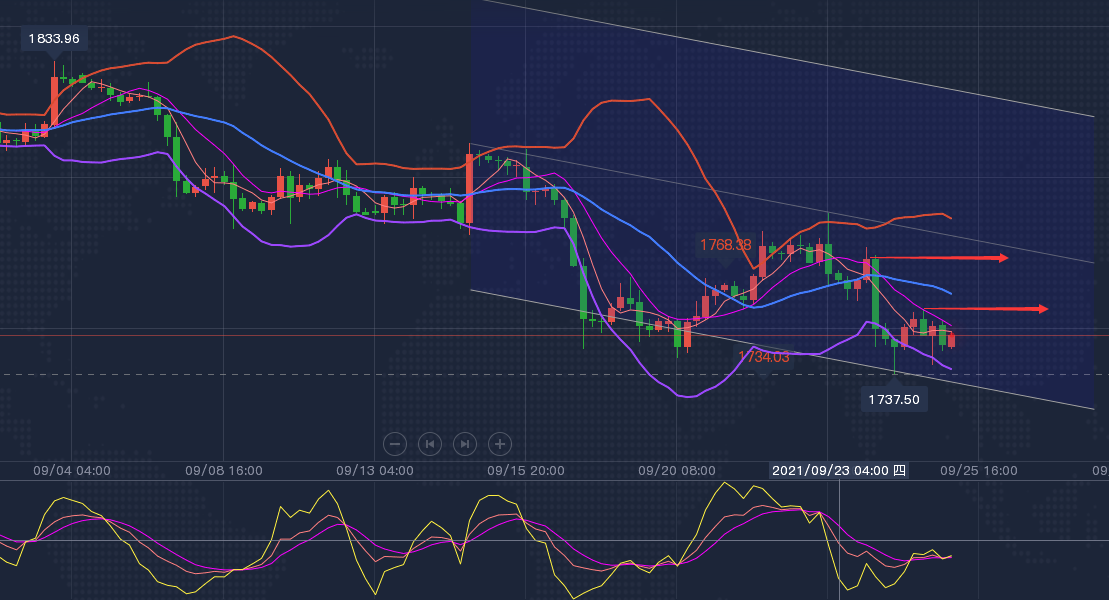This screenshot has width=1109, height=600.
Task: Select the 2021/09/23 04:00 crosshair date label
Action: click(x=839, y=471)
